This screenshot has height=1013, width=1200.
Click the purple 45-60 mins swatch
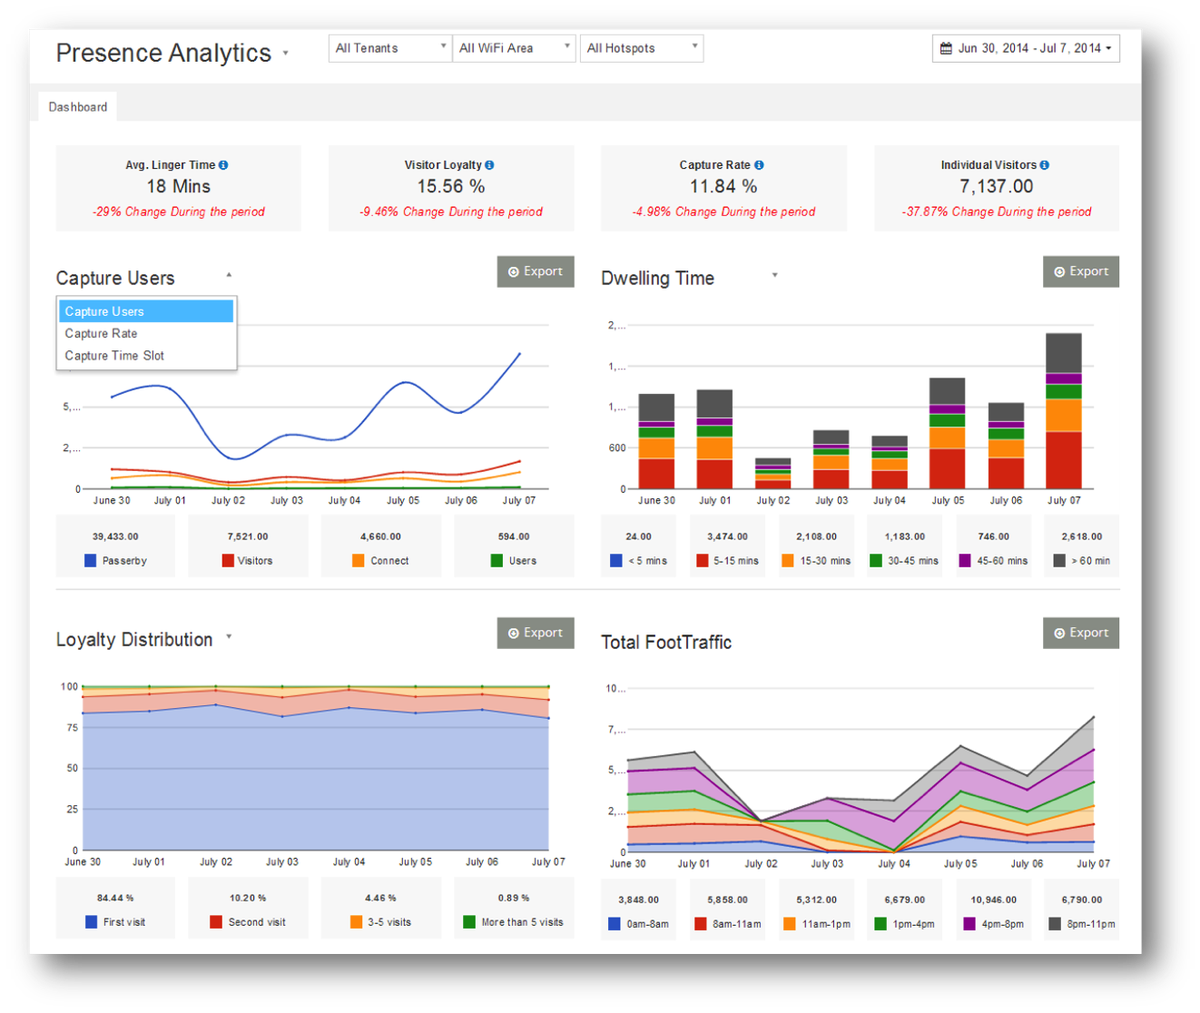(x=965, y=561)
